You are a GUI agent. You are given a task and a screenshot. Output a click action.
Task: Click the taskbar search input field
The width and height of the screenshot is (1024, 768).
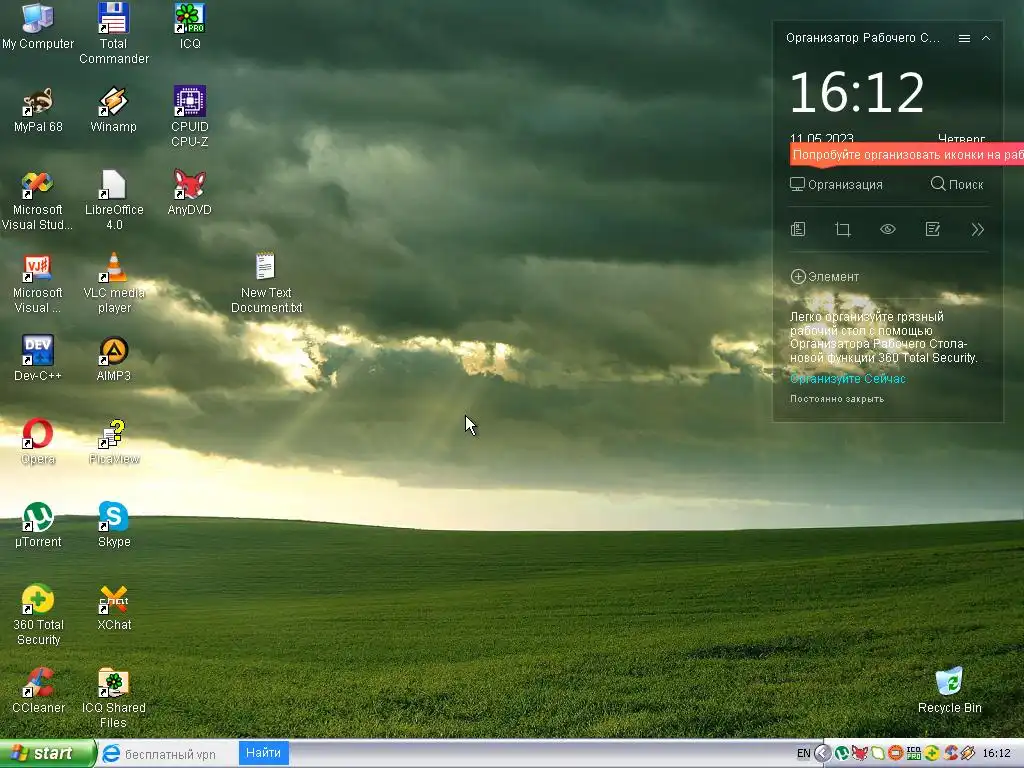click(178, 754)
